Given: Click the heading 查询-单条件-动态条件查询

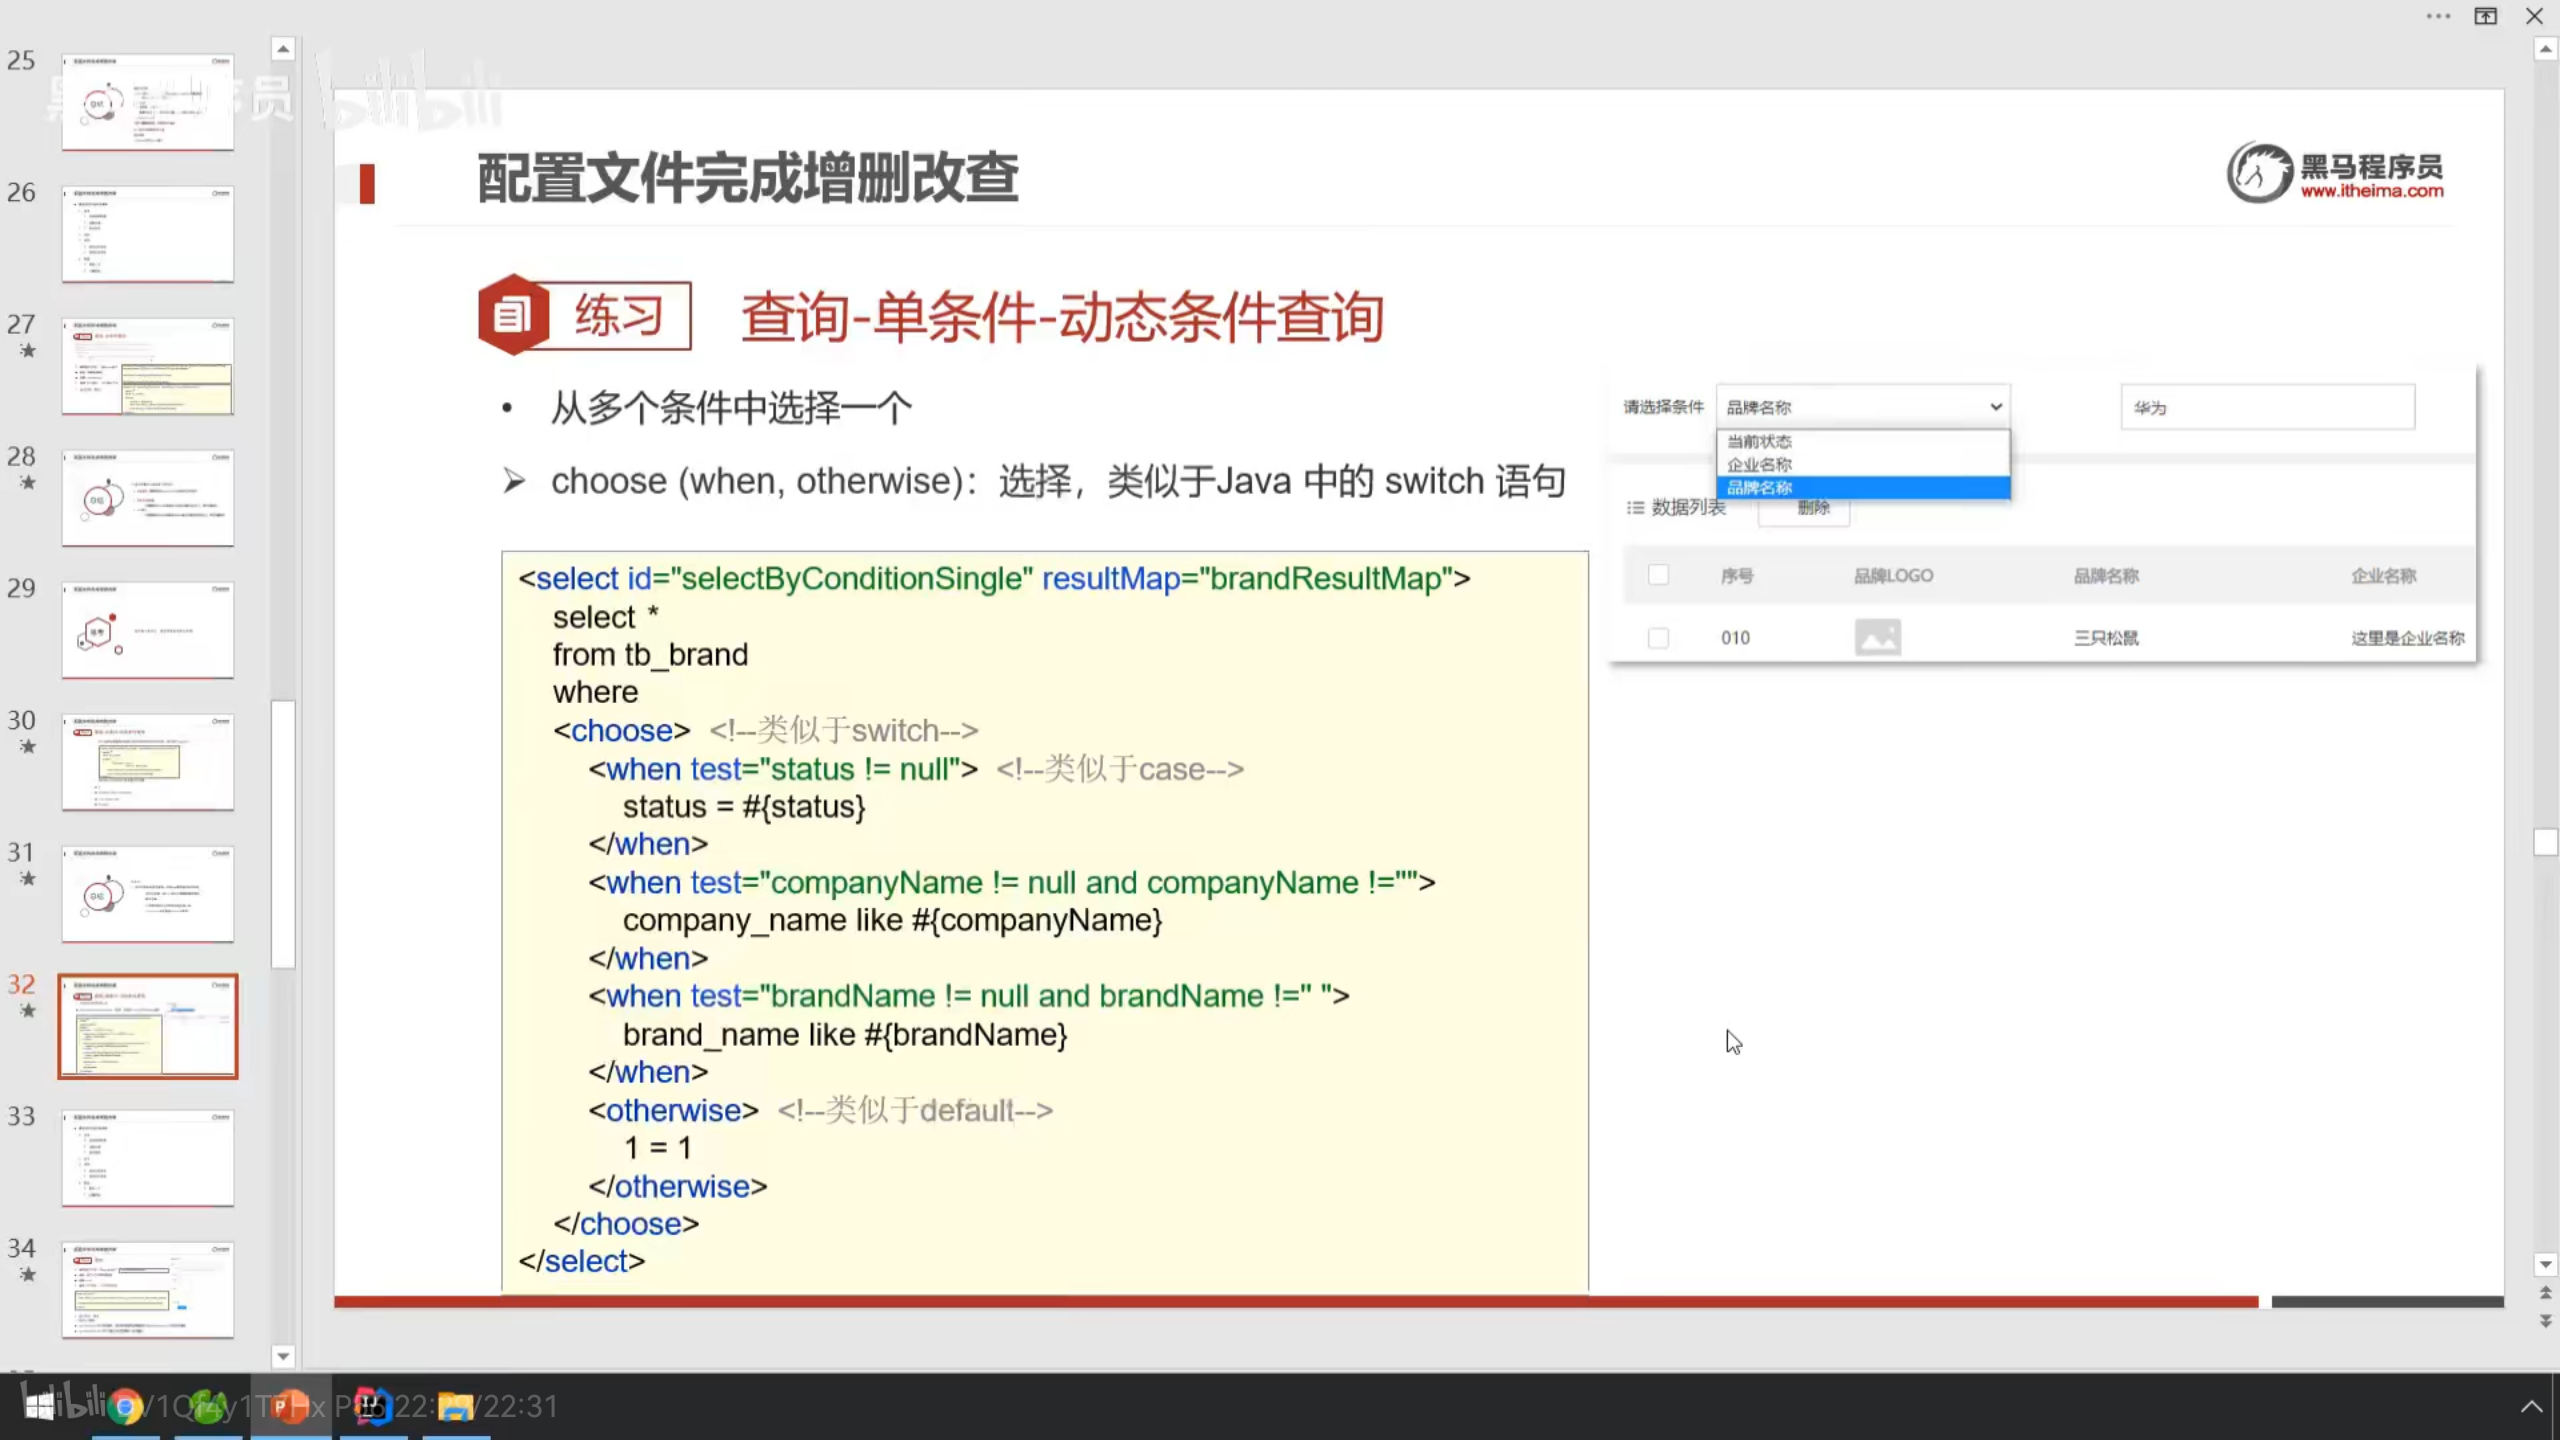Looking at the screenshot, I should point(1062,317).
